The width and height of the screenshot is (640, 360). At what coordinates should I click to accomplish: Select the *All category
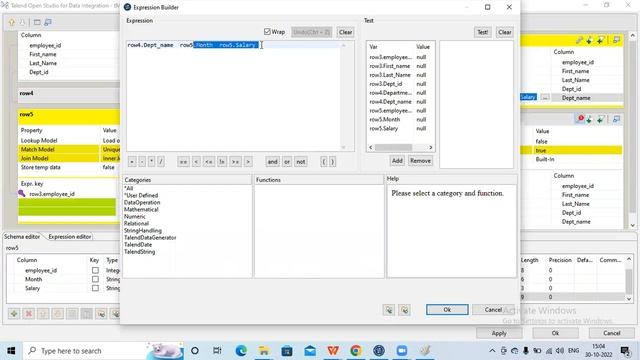coord(129,188)
